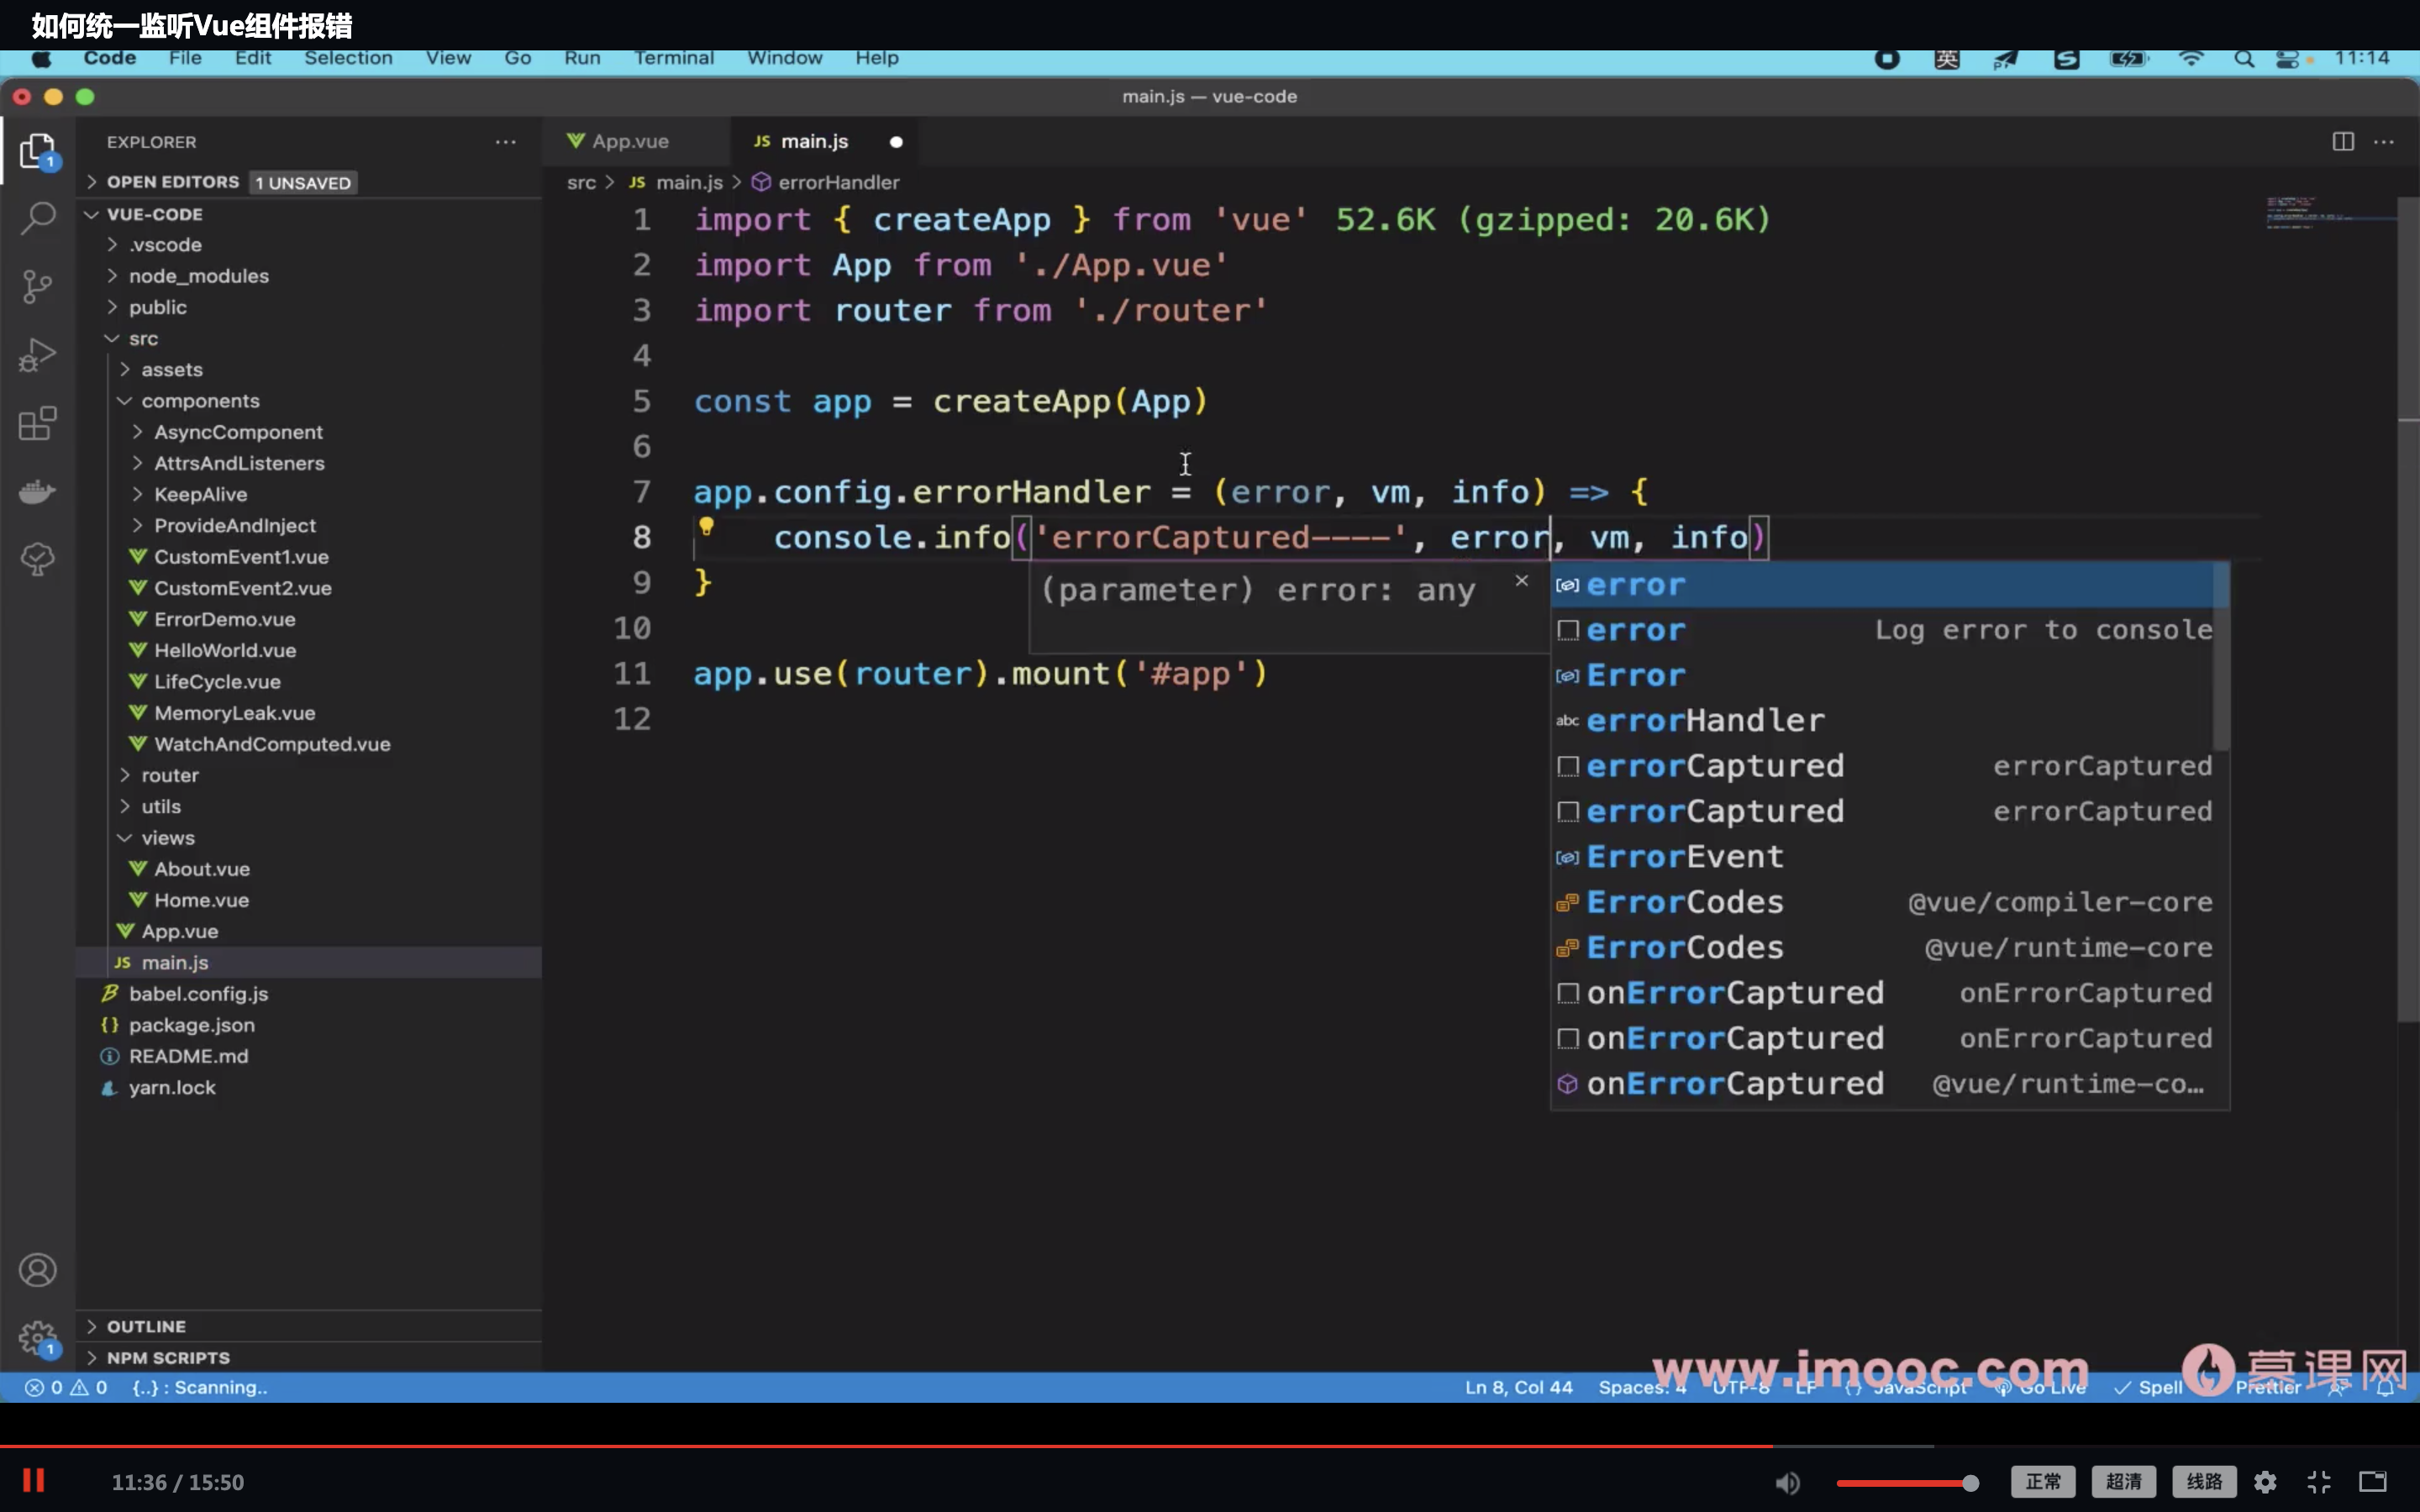Open ErrorDemo.vue in the explorer
Screen dimensions: 2420x1512
click(224, 619)
